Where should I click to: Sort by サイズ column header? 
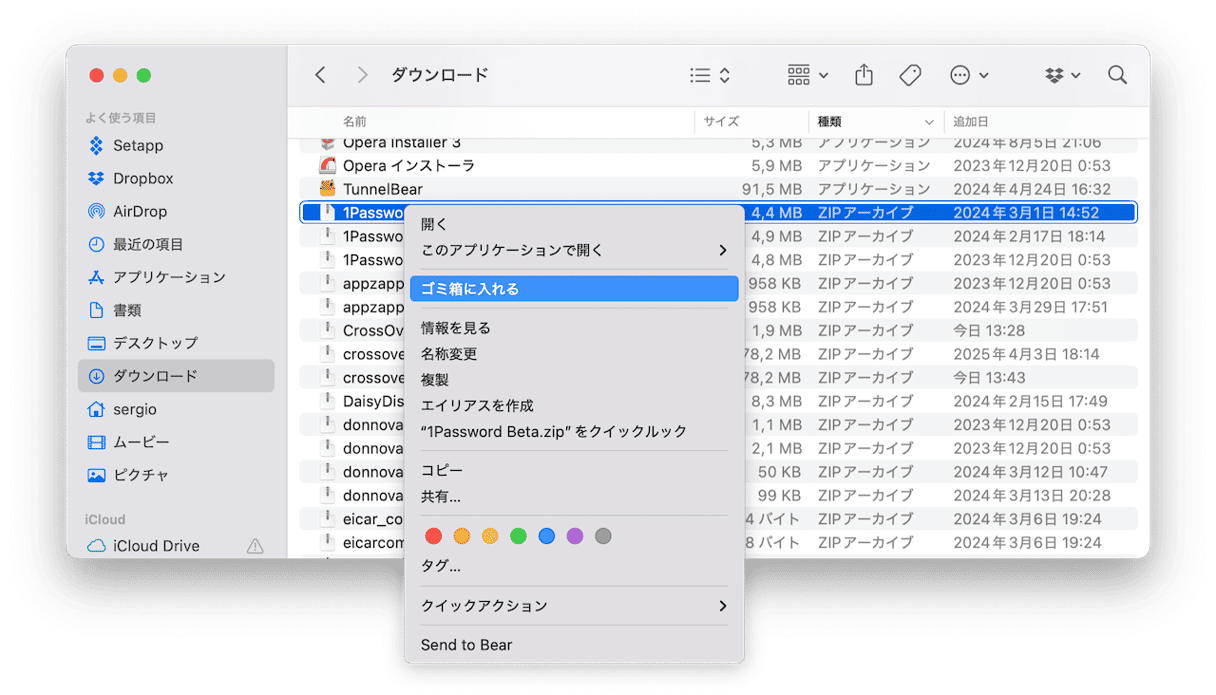coord(721,122)
